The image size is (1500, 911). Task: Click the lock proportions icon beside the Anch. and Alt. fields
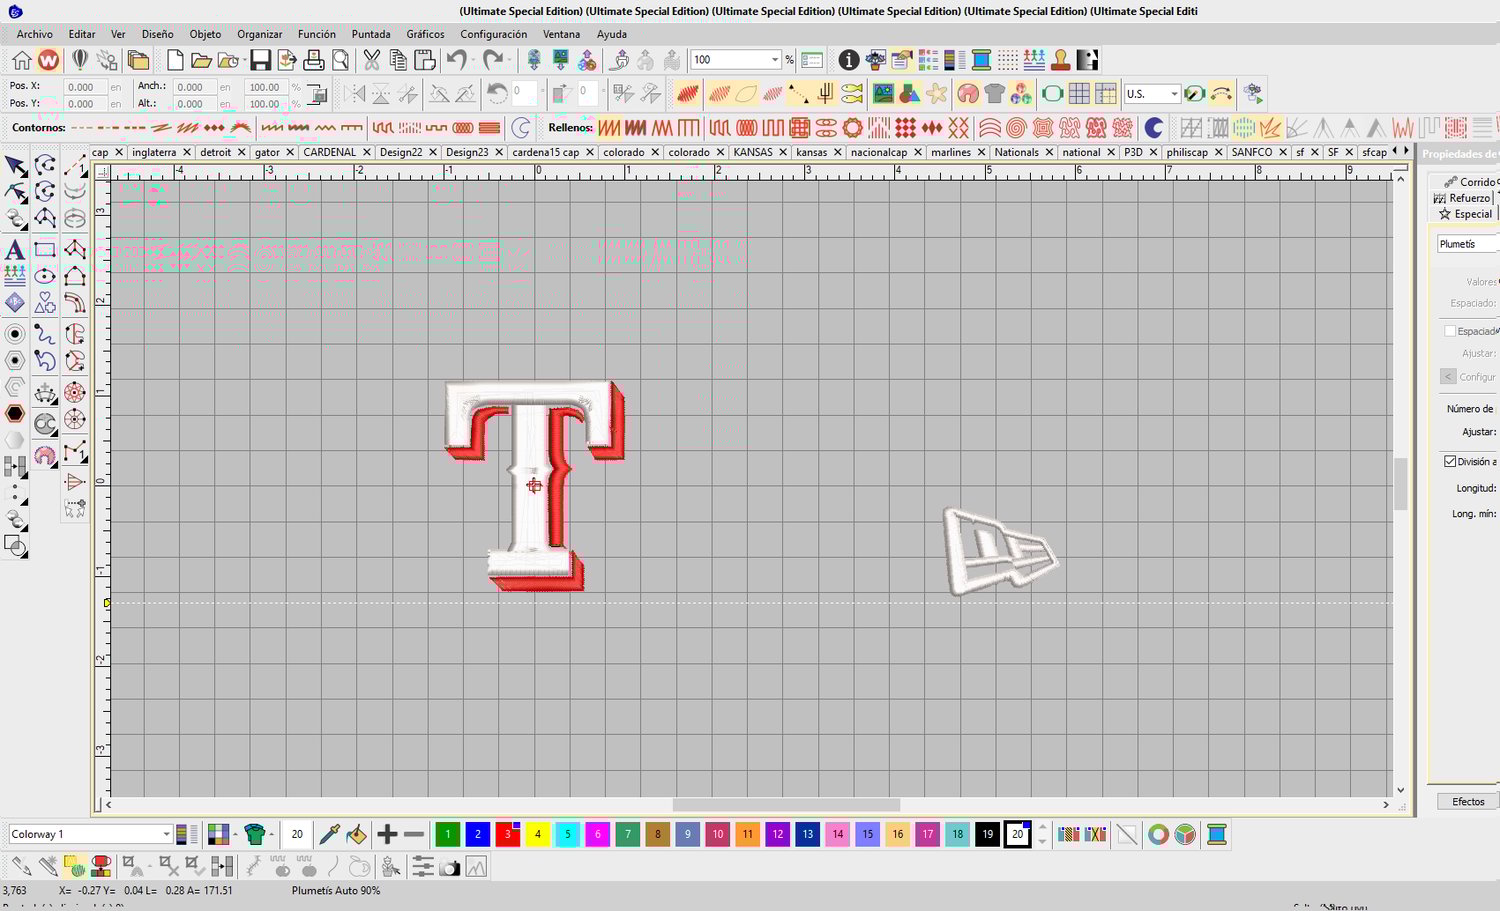tap(317, 95)
